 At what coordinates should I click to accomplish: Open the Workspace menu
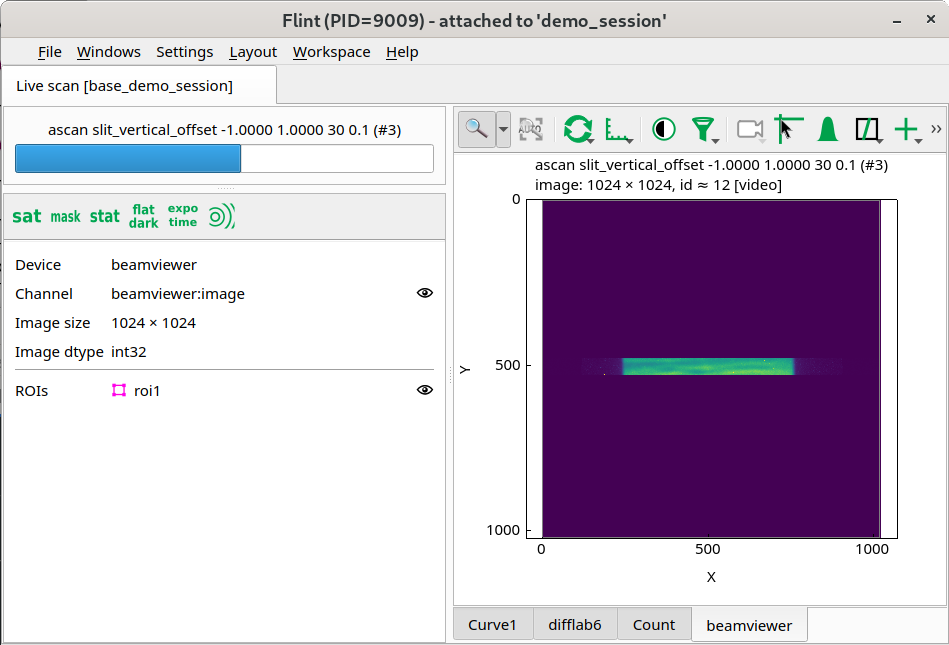[x=332, y=52]
